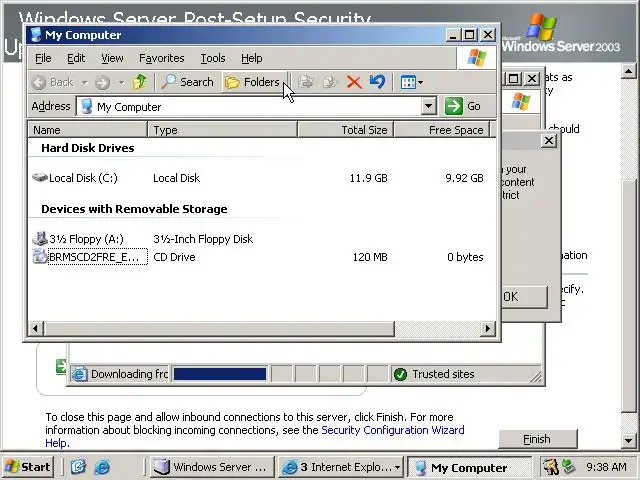Click the 11.9 GB total size value

coord(369,178)
